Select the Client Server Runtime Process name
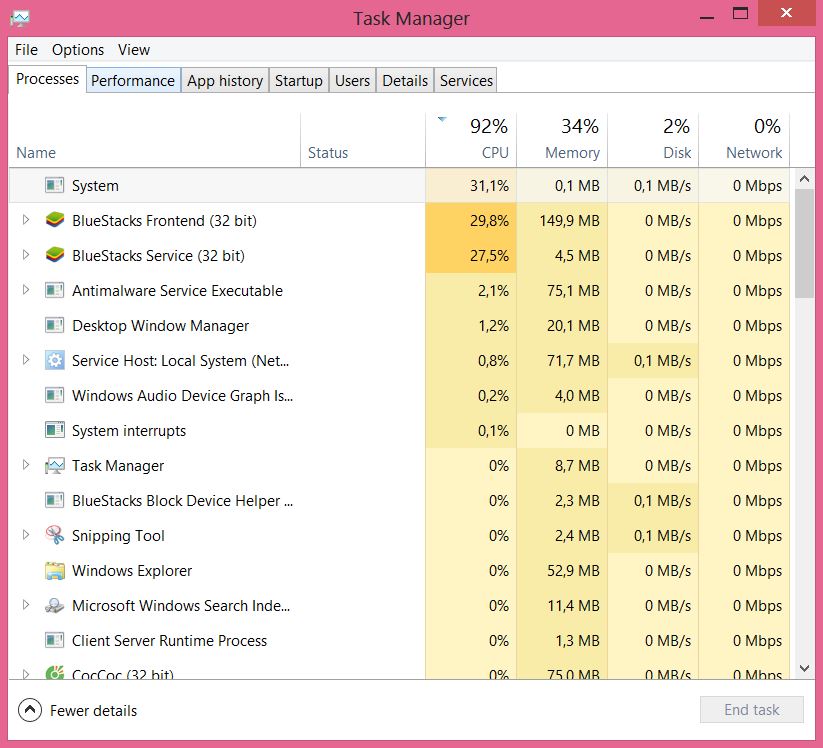This screenshot has width=823, height=748. point(169,641)
